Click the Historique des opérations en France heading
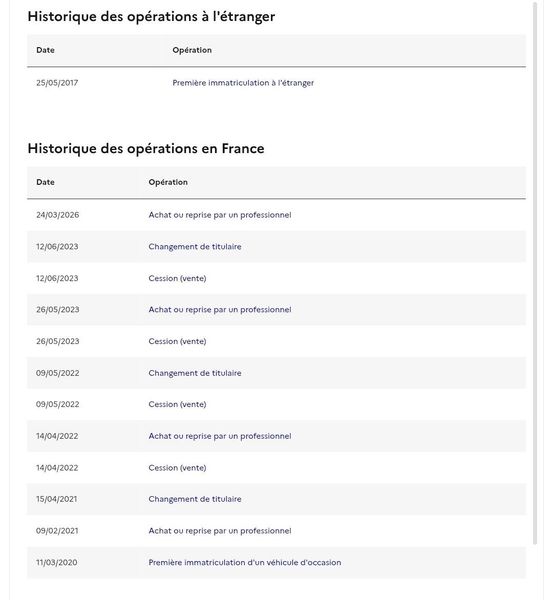Image resolution: width=553 pixels, height=600 pixels. tap(146, 148)
